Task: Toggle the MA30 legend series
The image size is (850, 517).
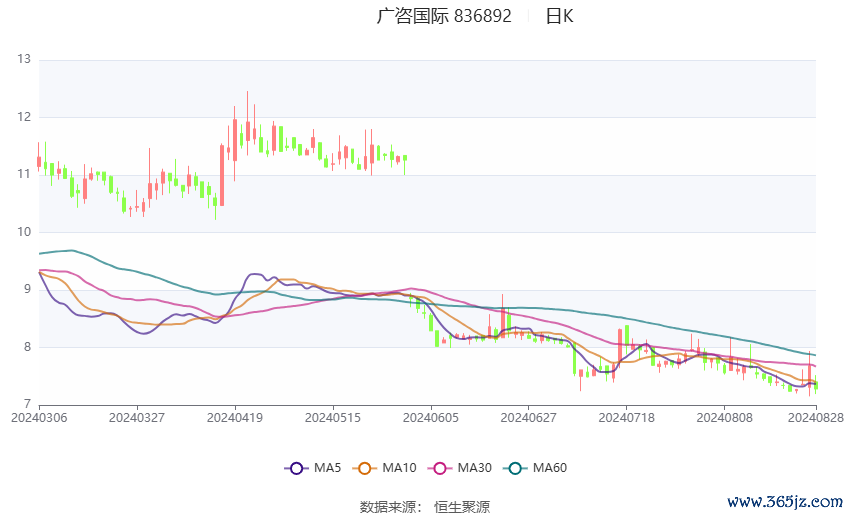Action: coord(460,468)
